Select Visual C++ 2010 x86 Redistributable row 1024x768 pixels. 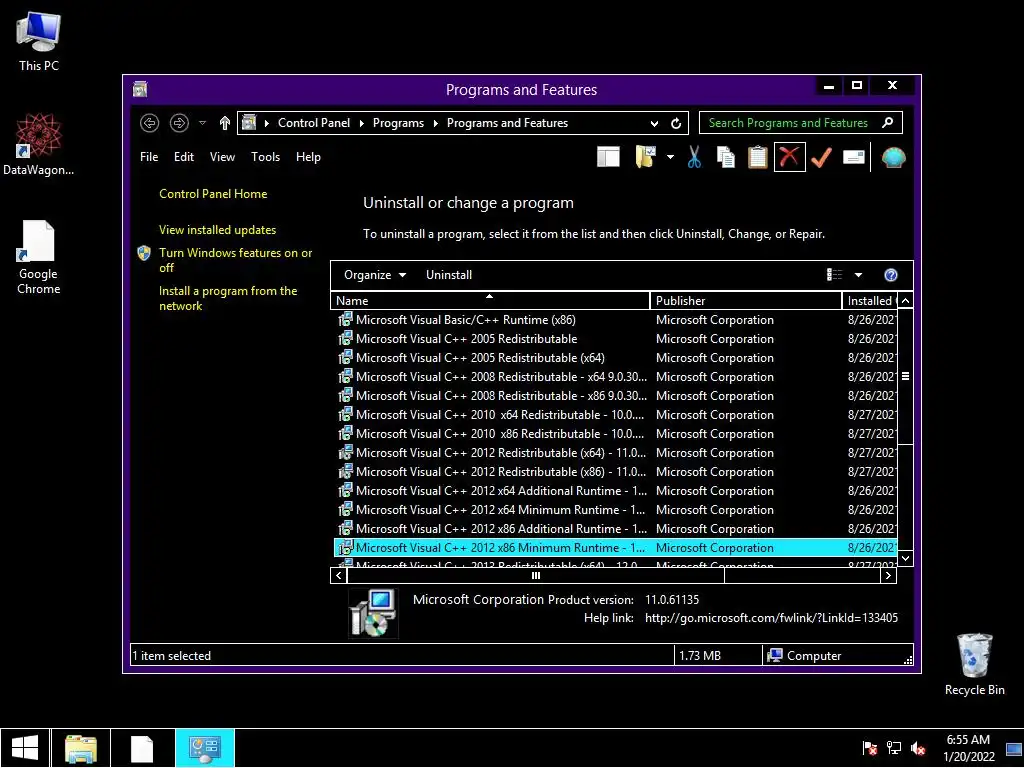(x=615, y=434)
